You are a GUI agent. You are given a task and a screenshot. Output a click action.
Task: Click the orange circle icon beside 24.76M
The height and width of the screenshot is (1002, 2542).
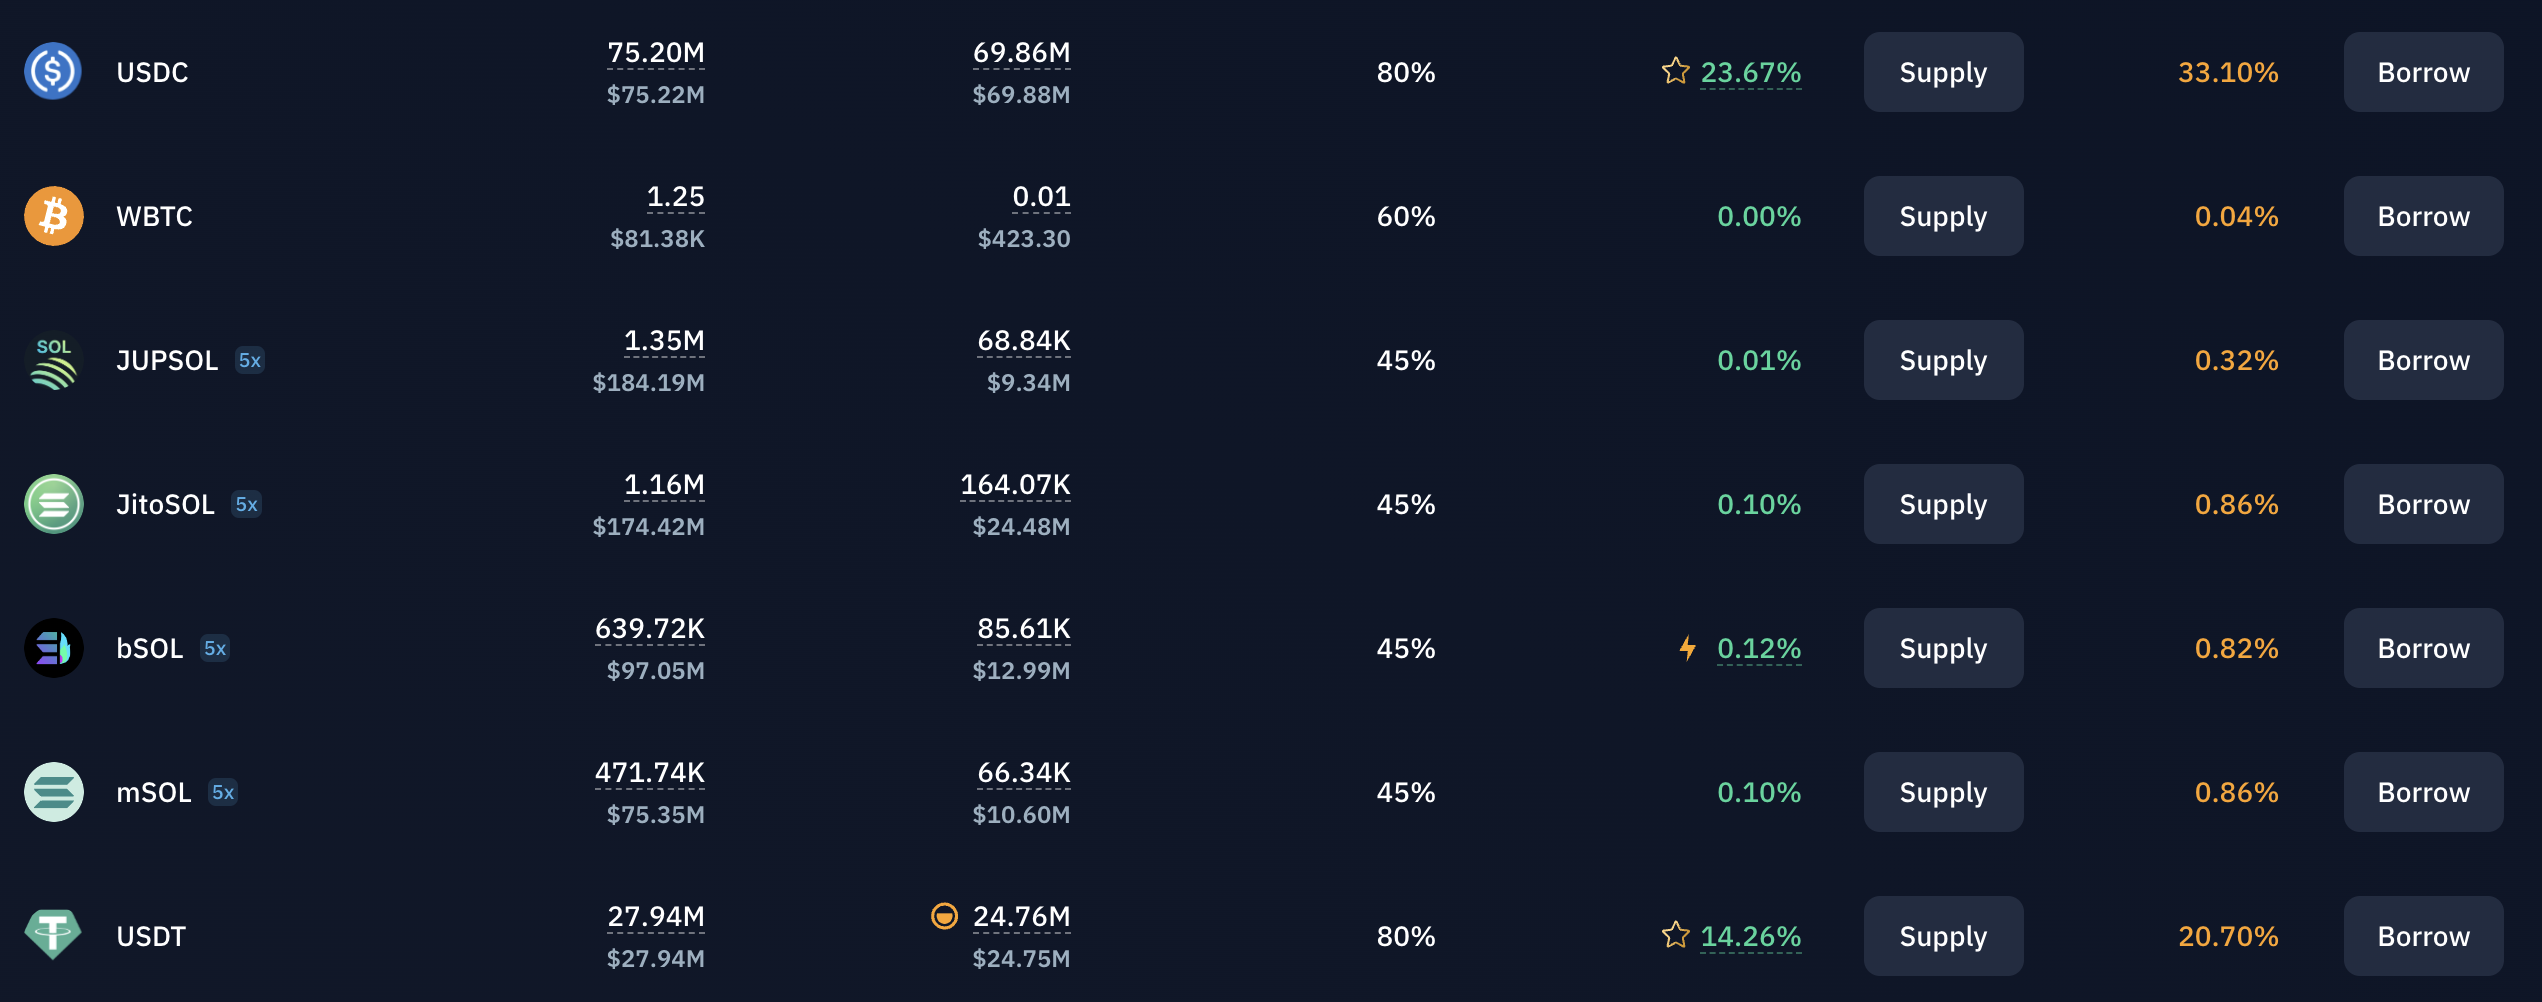[x=944, y=916]
